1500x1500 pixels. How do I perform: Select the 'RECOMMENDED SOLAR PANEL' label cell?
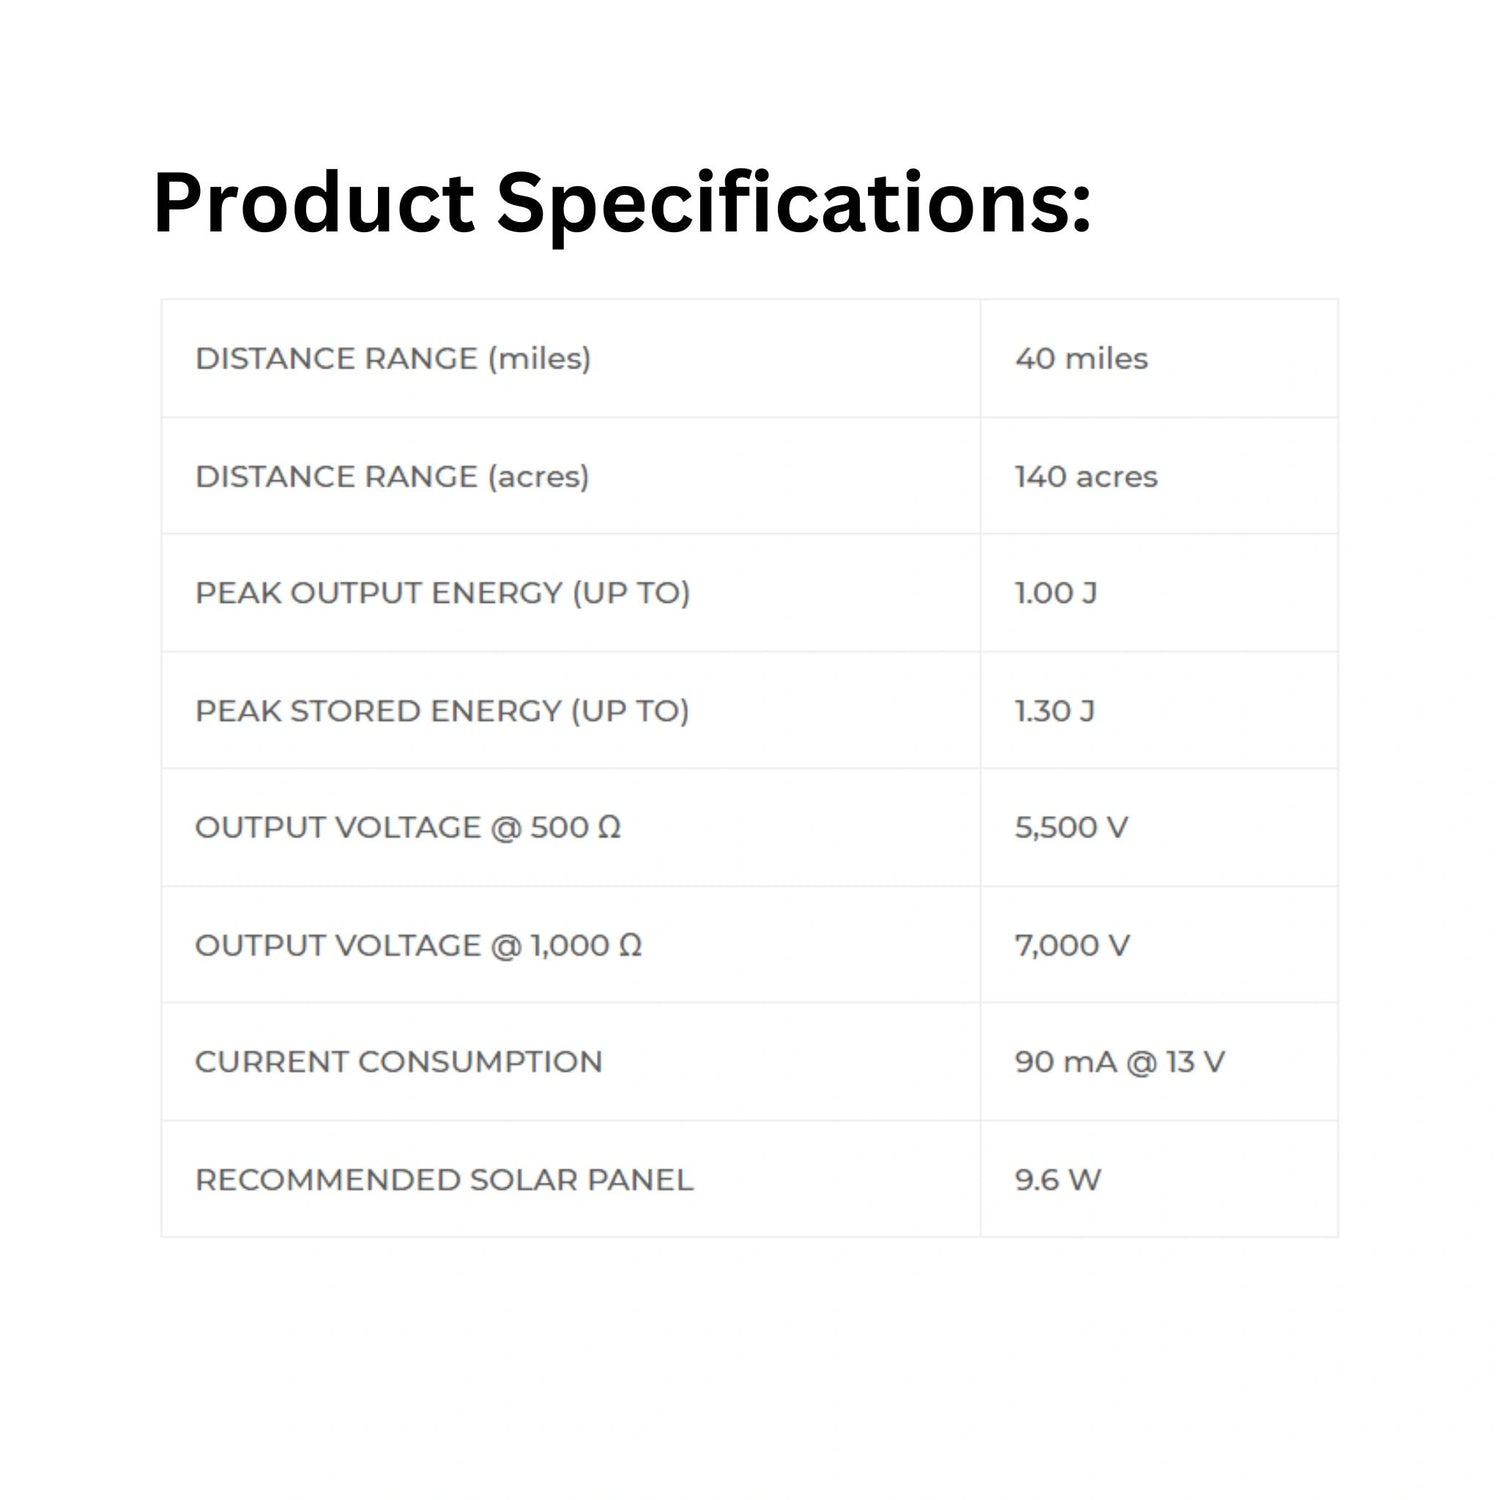444,1180
